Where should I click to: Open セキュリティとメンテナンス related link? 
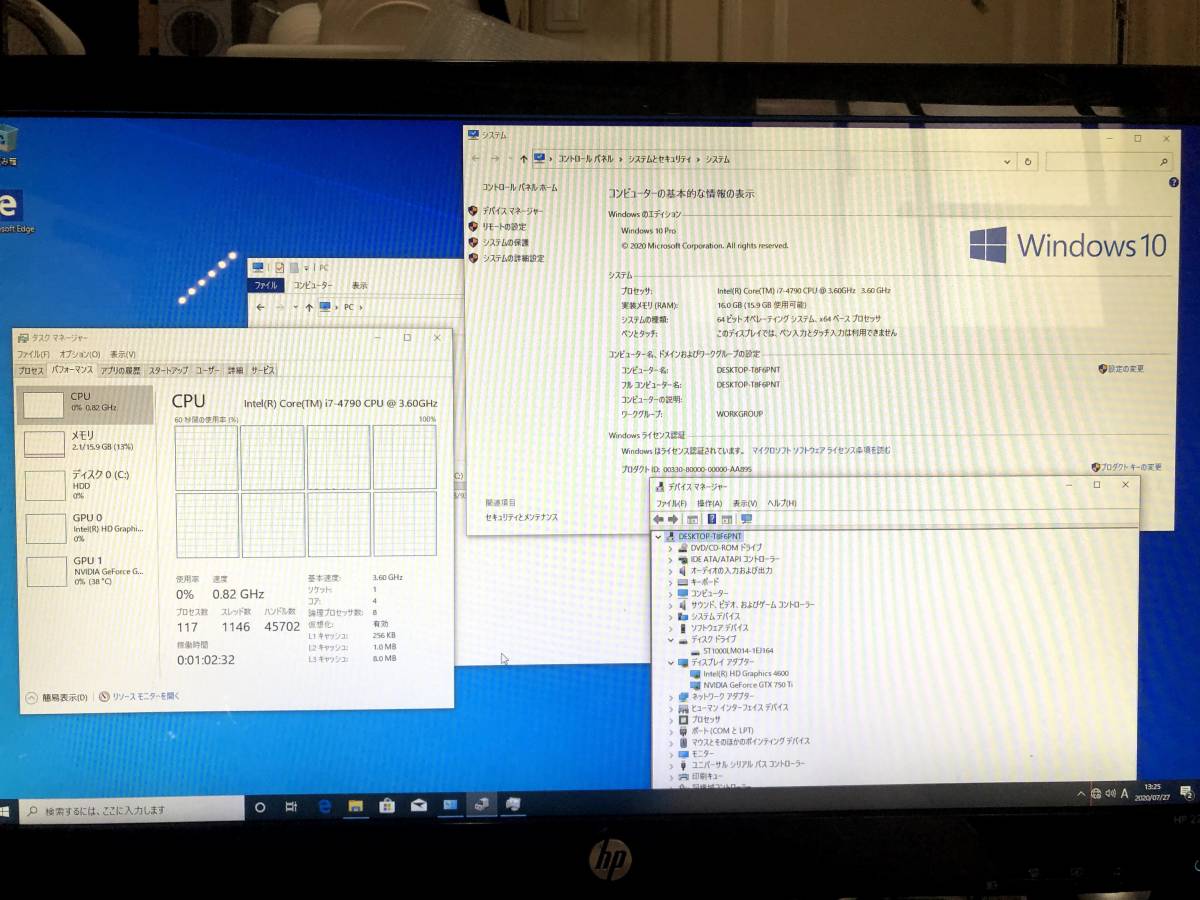click(522, 517)
